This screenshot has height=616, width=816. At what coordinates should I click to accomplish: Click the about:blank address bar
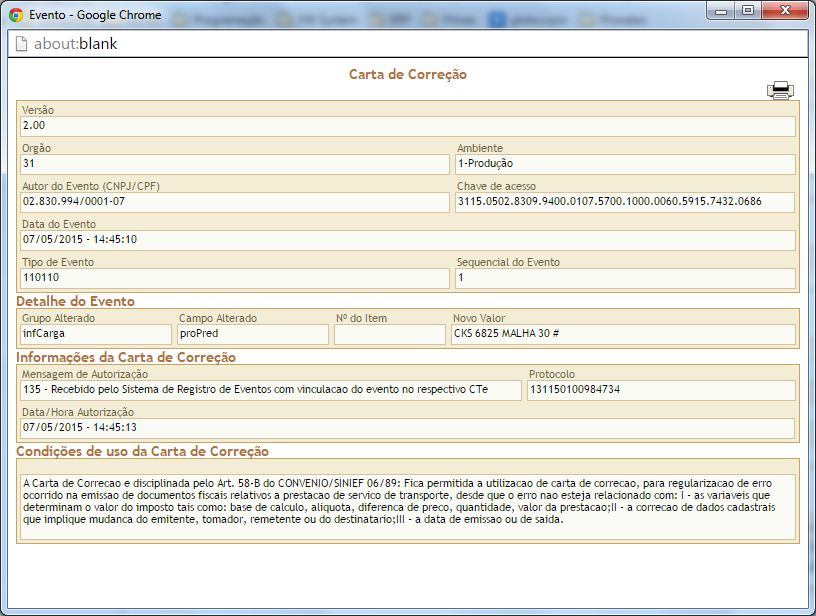click(x=407, y=44)
